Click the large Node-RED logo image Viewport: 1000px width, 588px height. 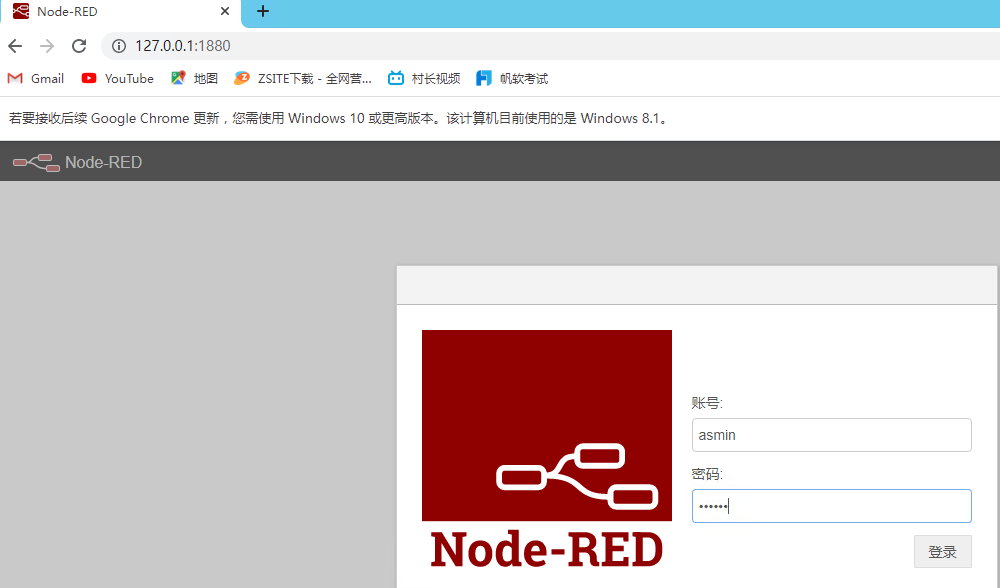[x=547, y=450]
